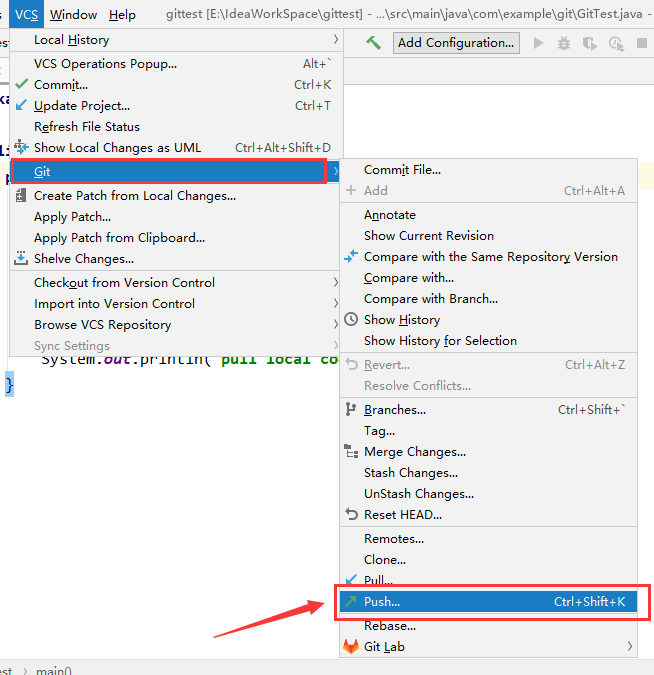The width and height of the screenshot is (654, 675).
Task: Click the blue arrow icon beside Update Project
Action: point(21,105)
